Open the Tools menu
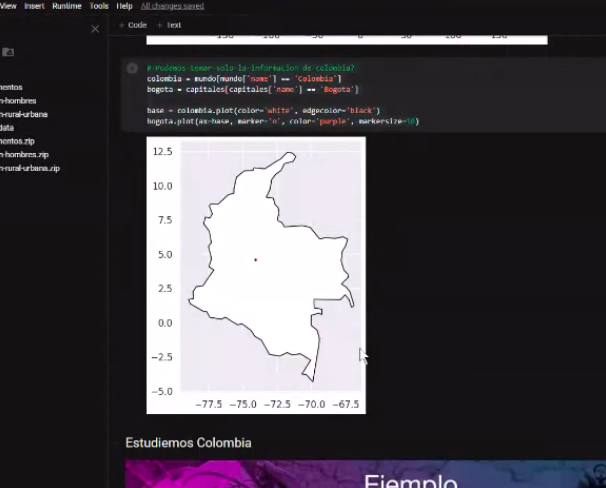 pos(99,6)
